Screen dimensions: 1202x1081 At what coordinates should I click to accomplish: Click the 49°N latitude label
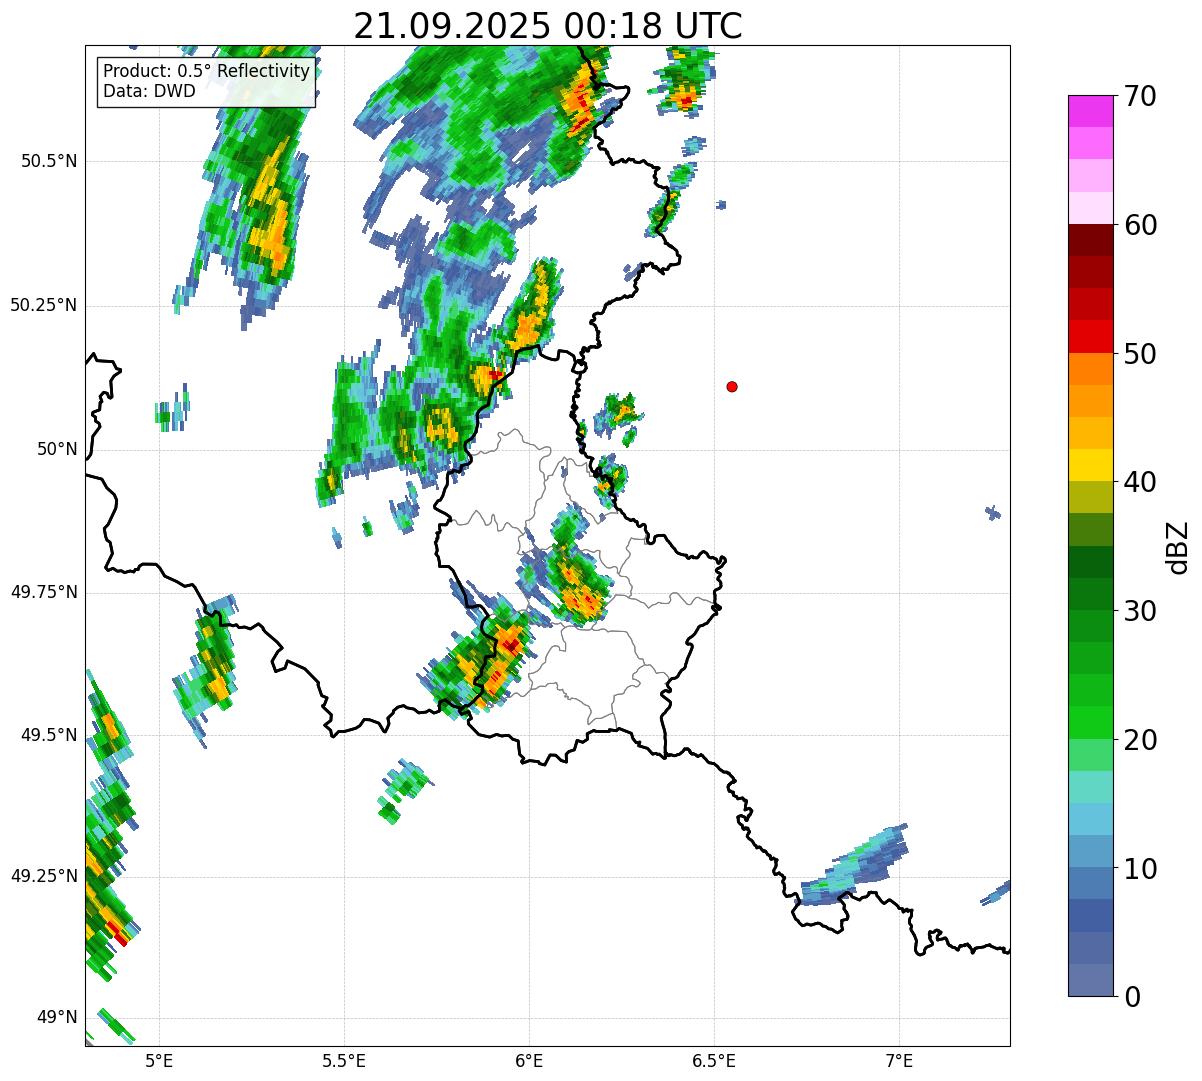tap(57, 1018)
